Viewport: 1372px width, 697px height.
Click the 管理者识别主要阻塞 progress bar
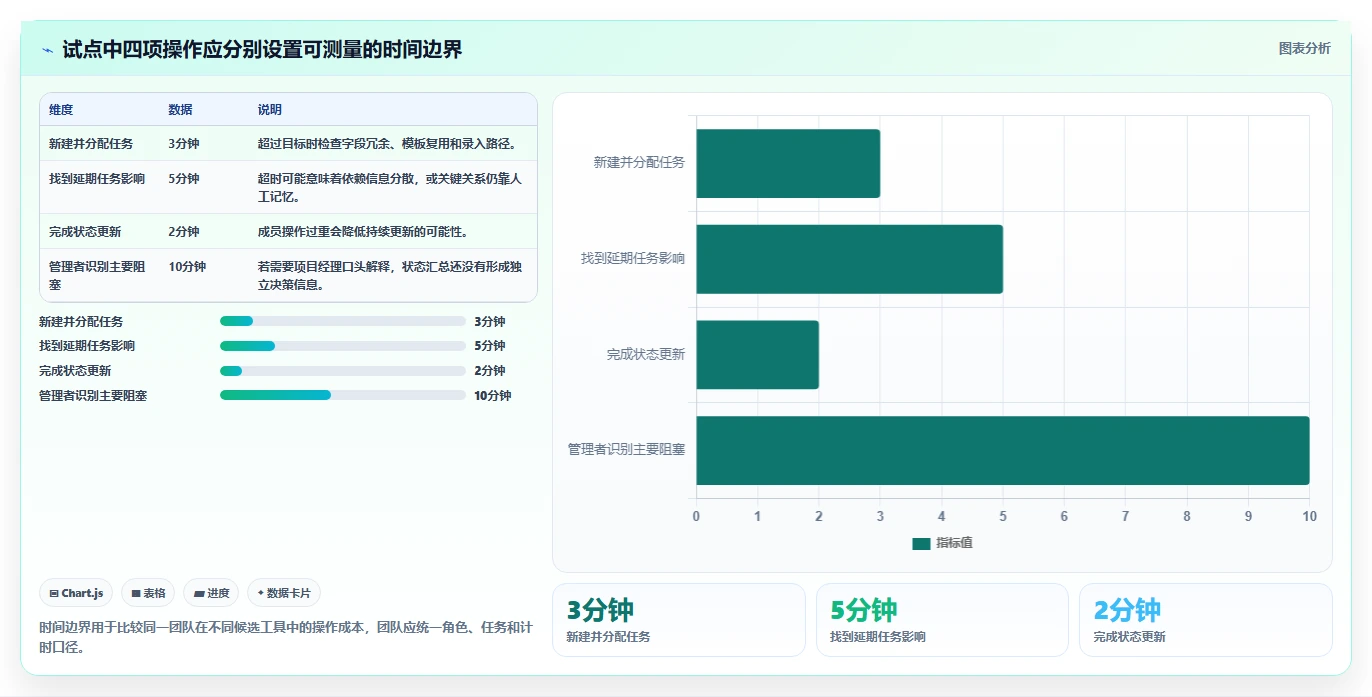point(343,395)
